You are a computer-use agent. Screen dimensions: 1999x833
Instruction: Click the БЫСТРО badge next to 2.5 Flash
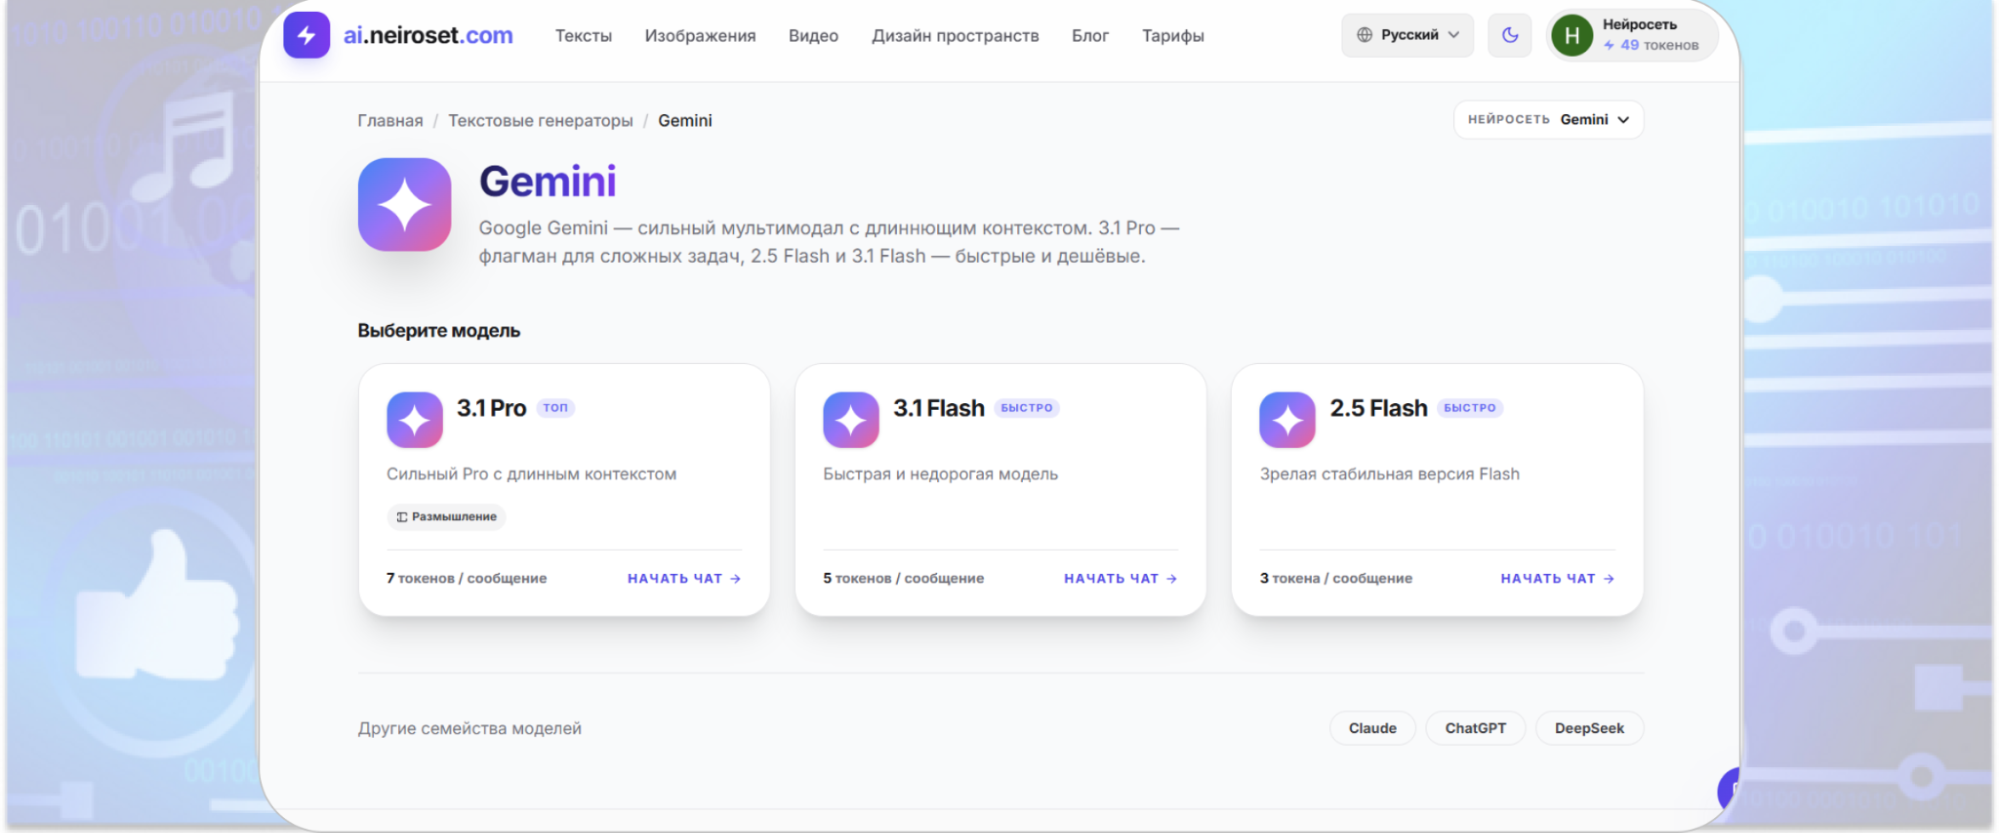[1470, 408]
